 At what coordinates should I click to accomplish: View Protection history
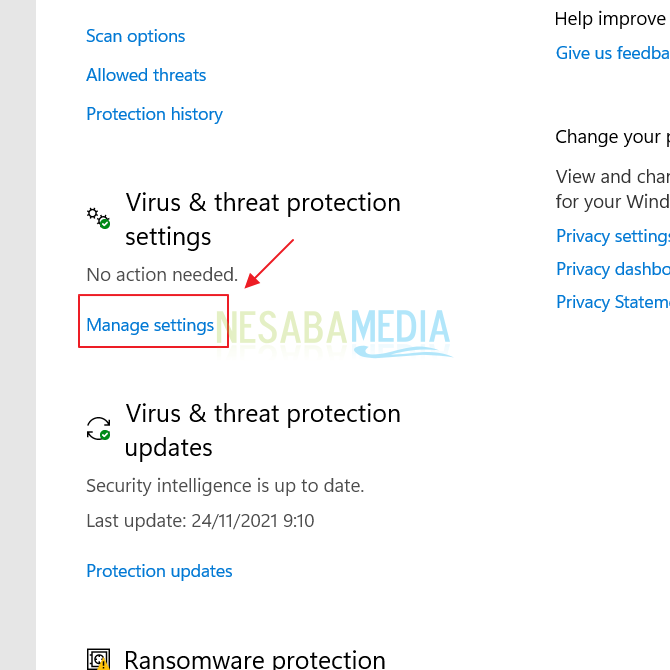[154, 114]
